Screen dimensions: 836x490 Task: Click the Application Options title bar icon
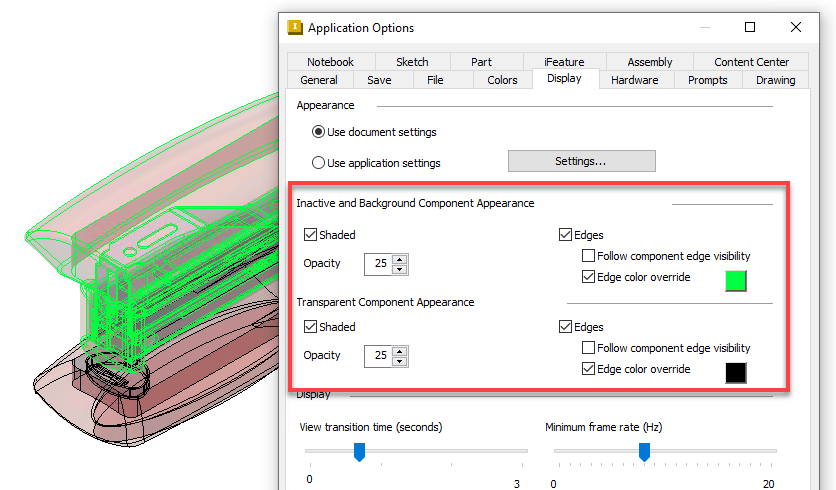295,27
